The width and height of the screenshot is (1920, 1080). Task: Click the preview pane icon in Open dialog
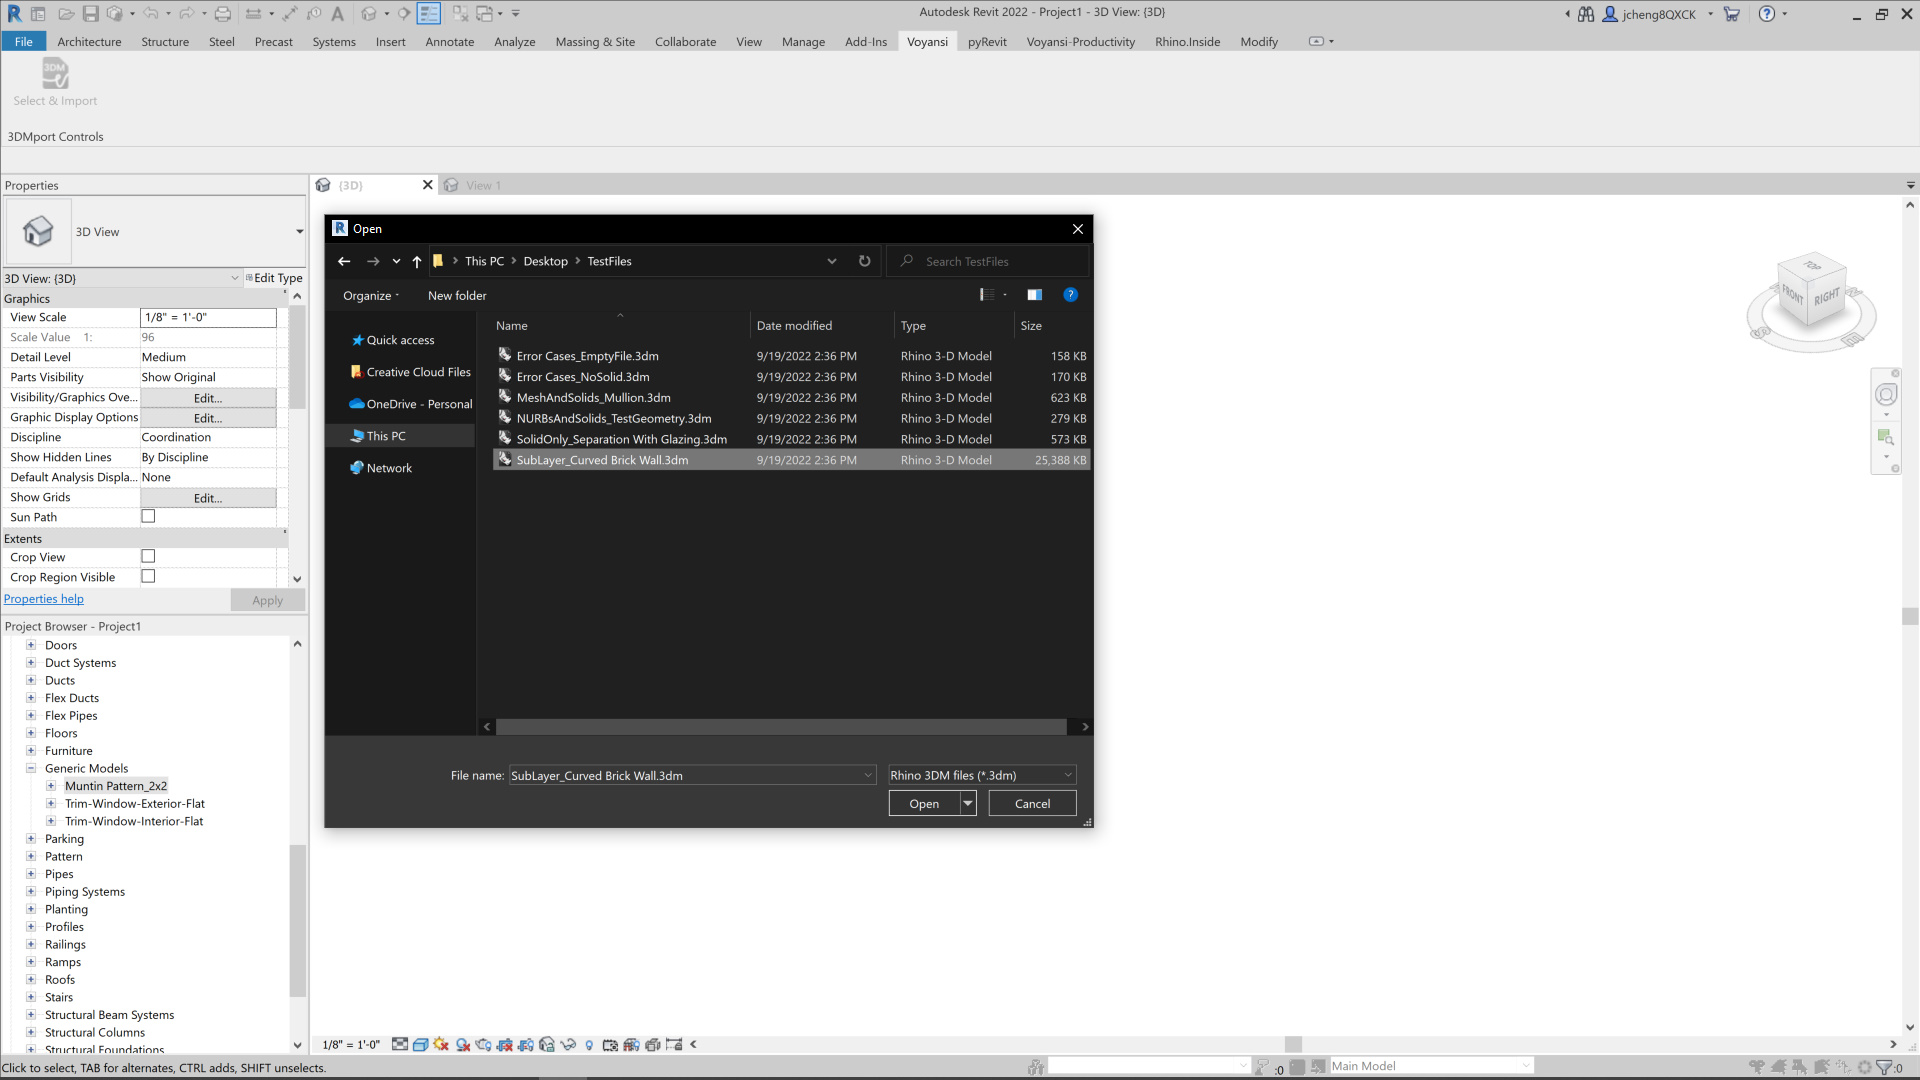point(1034,295)
